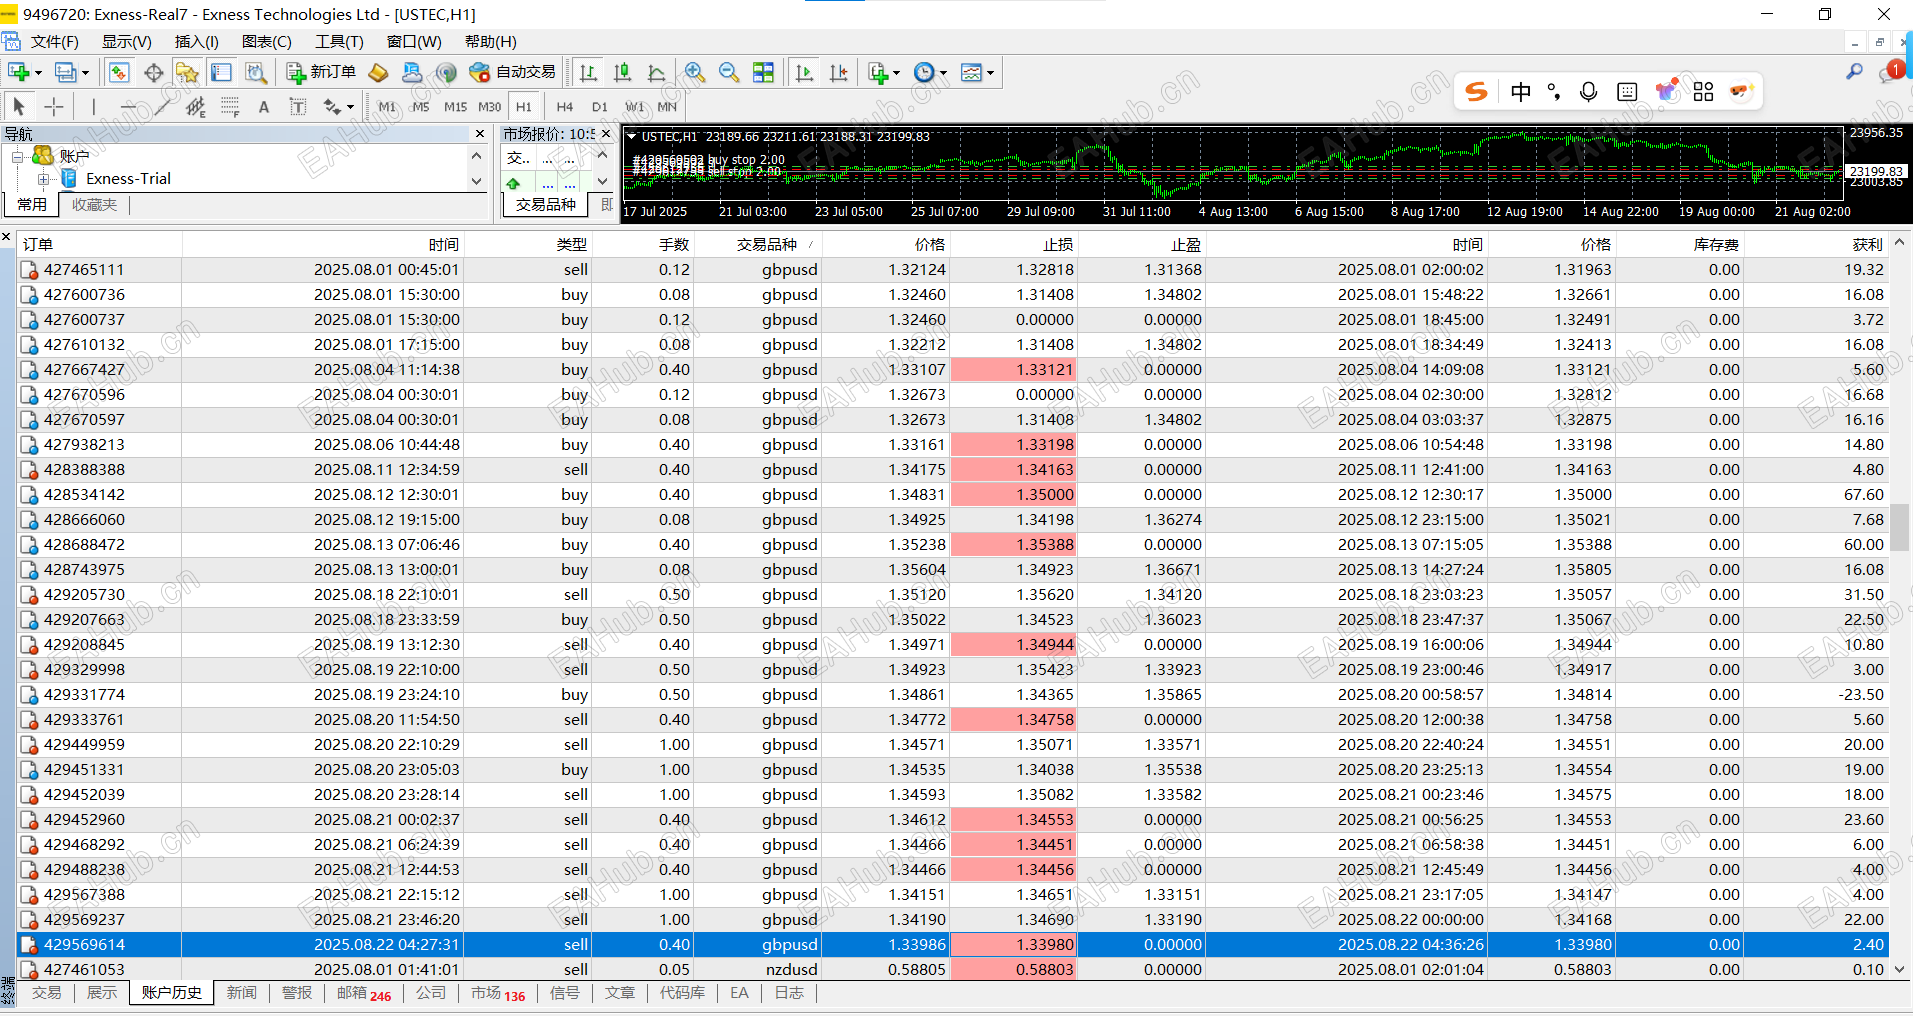Viewport: 1913px width, 1016px height.
Task: Open the Strategy Tester icon
Action: pyautogui.click(x=256, y=72)
